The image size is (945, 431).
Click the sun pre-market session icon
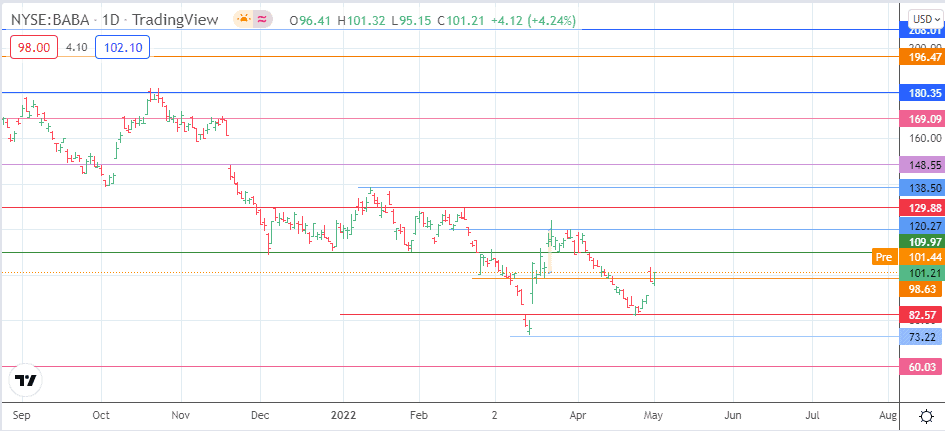tap(244, 19)
